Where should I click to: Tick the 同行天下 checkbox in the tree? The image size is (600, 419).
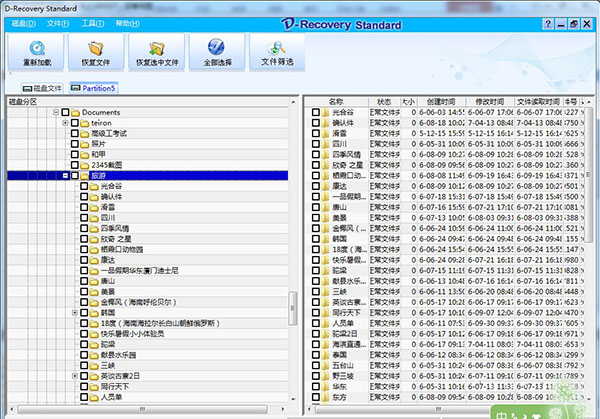[x=84, y=386]
